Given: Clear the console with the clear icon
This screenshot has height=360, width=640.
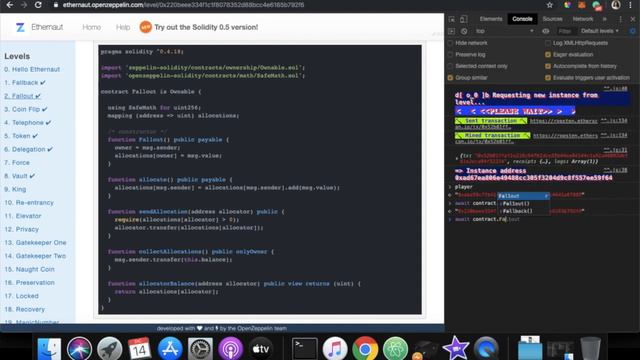Looking at the screenshot, I should (x=464, y=31).
